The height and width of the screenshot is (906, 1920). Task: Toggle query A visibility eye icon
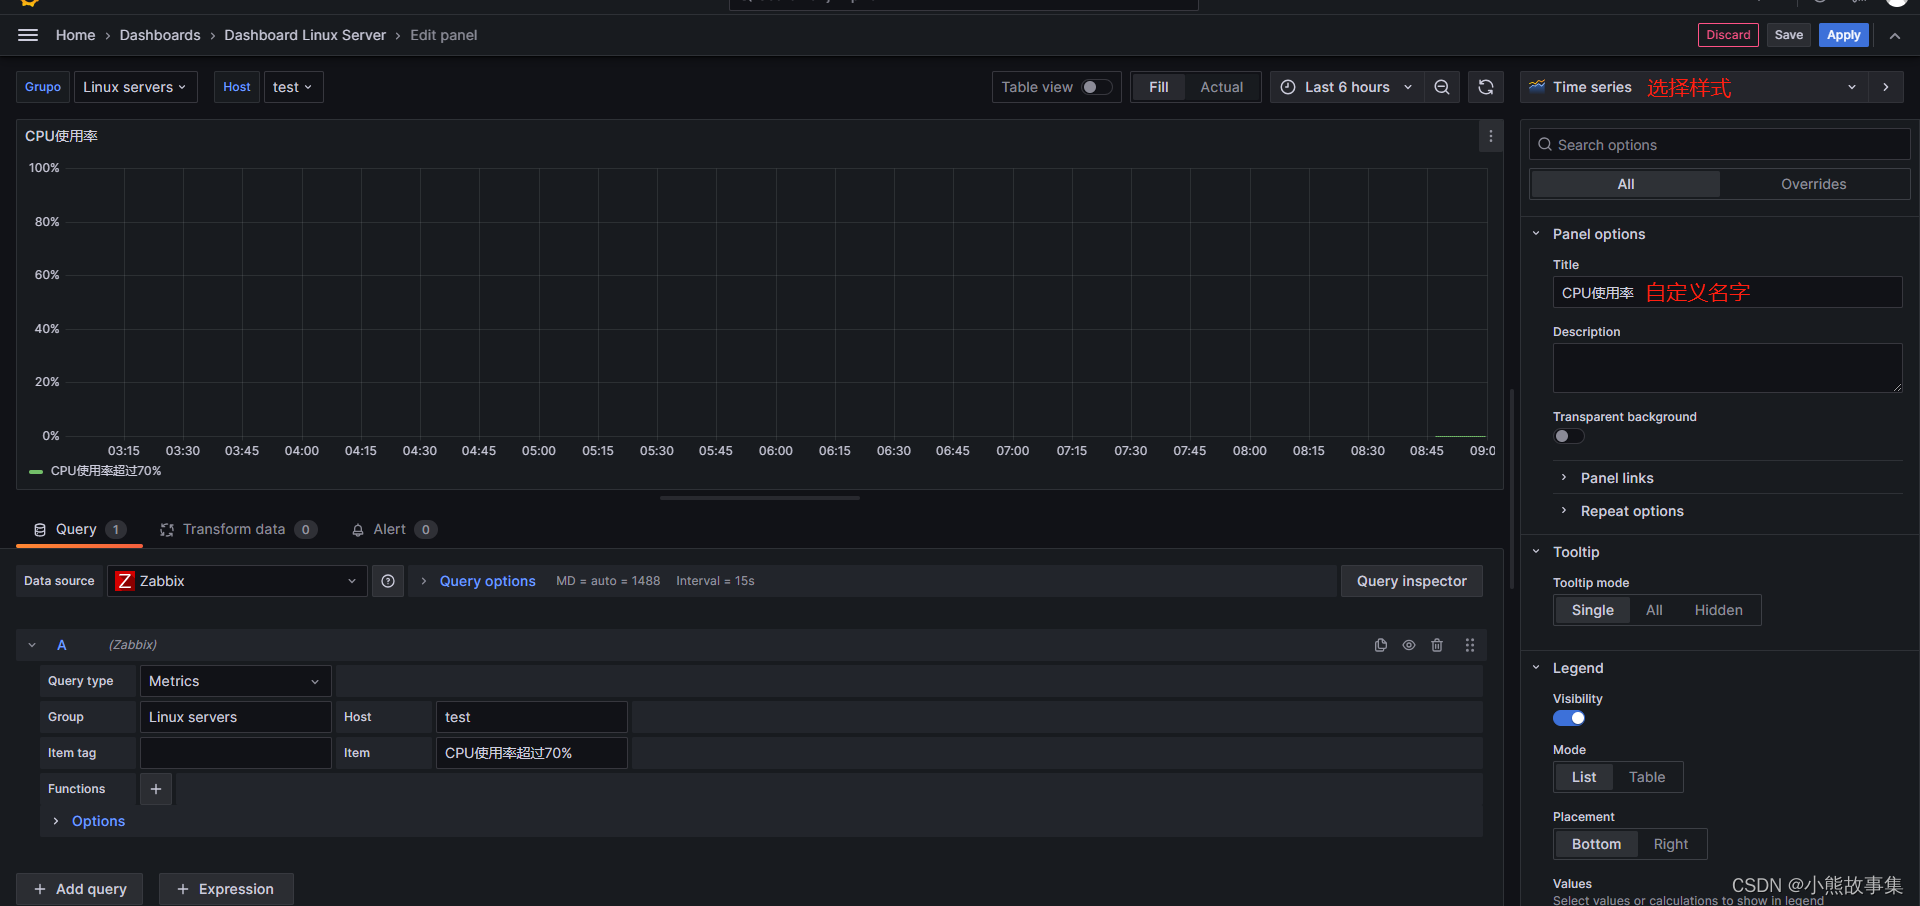click(x=1409, y=645)
